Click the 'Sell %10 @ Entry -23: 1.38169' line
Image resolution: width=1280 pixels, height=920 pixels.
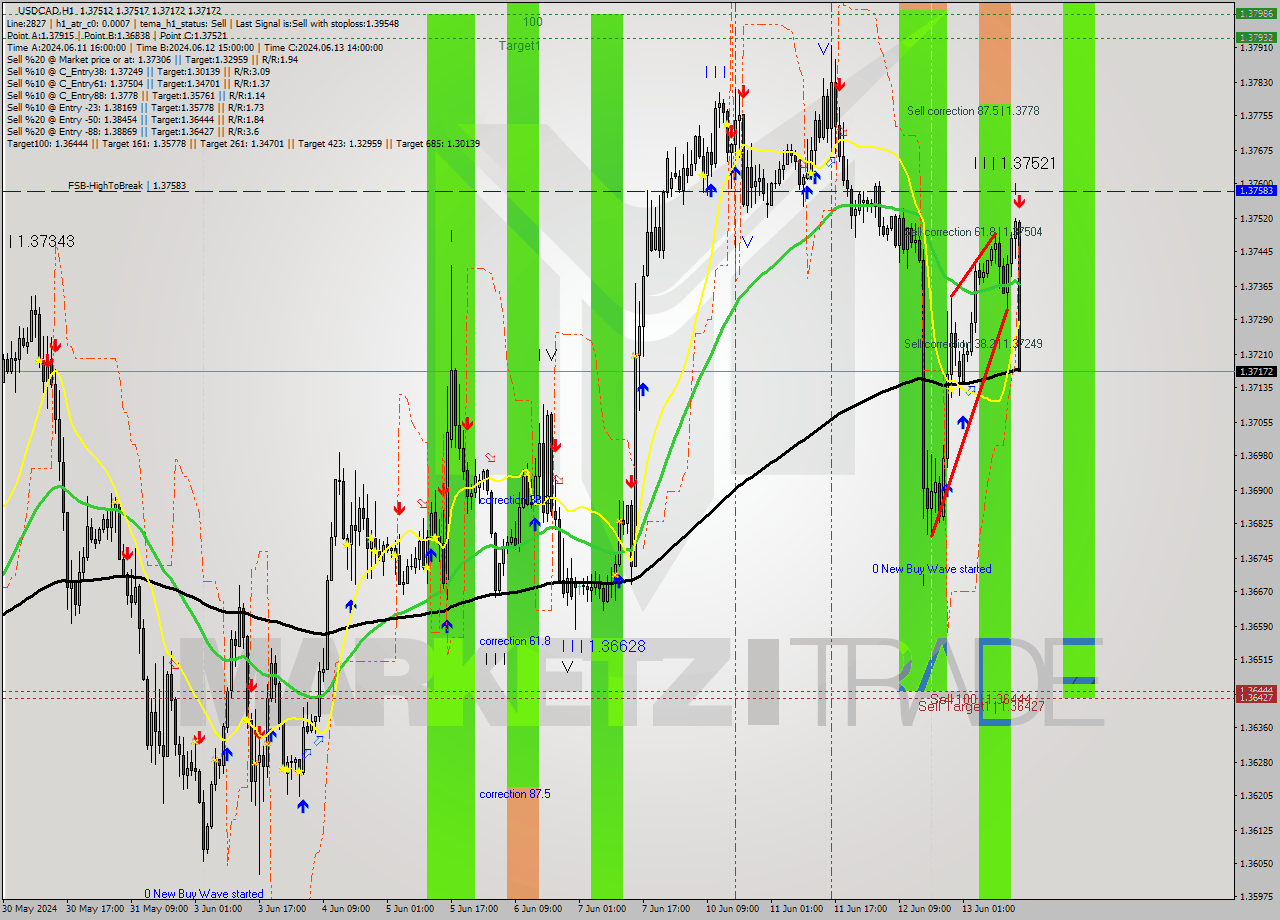[x=135, y=107]
